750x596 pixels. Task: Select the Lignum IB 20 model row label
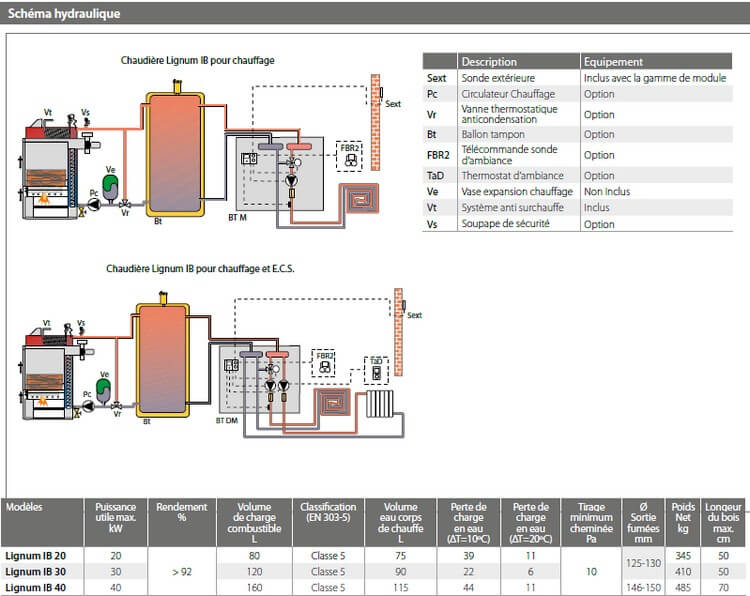pos(36,554)
